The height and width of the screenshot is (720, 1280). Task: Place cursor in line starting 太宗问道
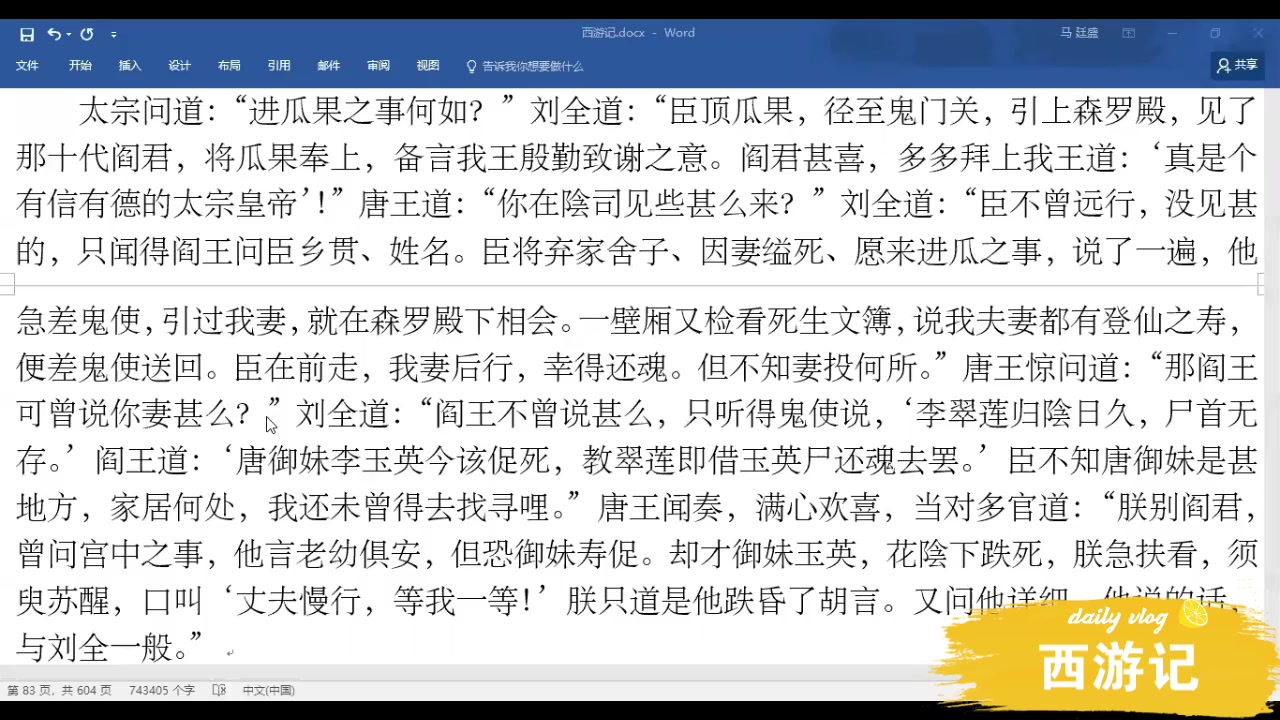667,110
